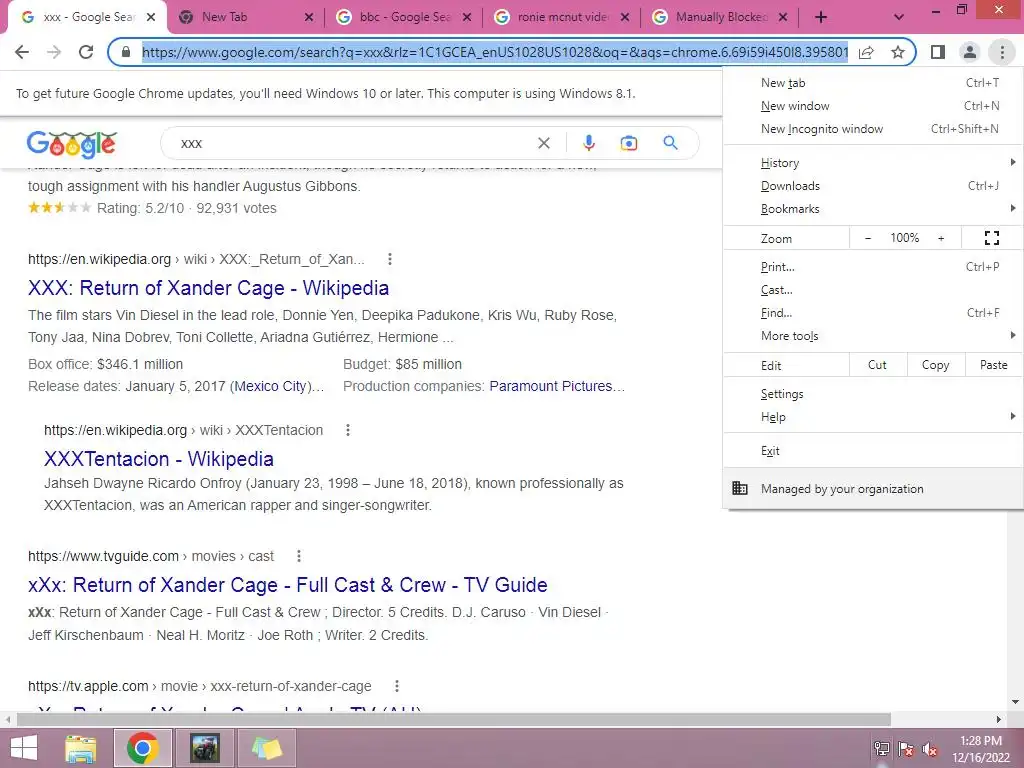This screenshot has width=1024, height=768.
Task: Bookmark this page with the star icon
Action: coord(898,52)
